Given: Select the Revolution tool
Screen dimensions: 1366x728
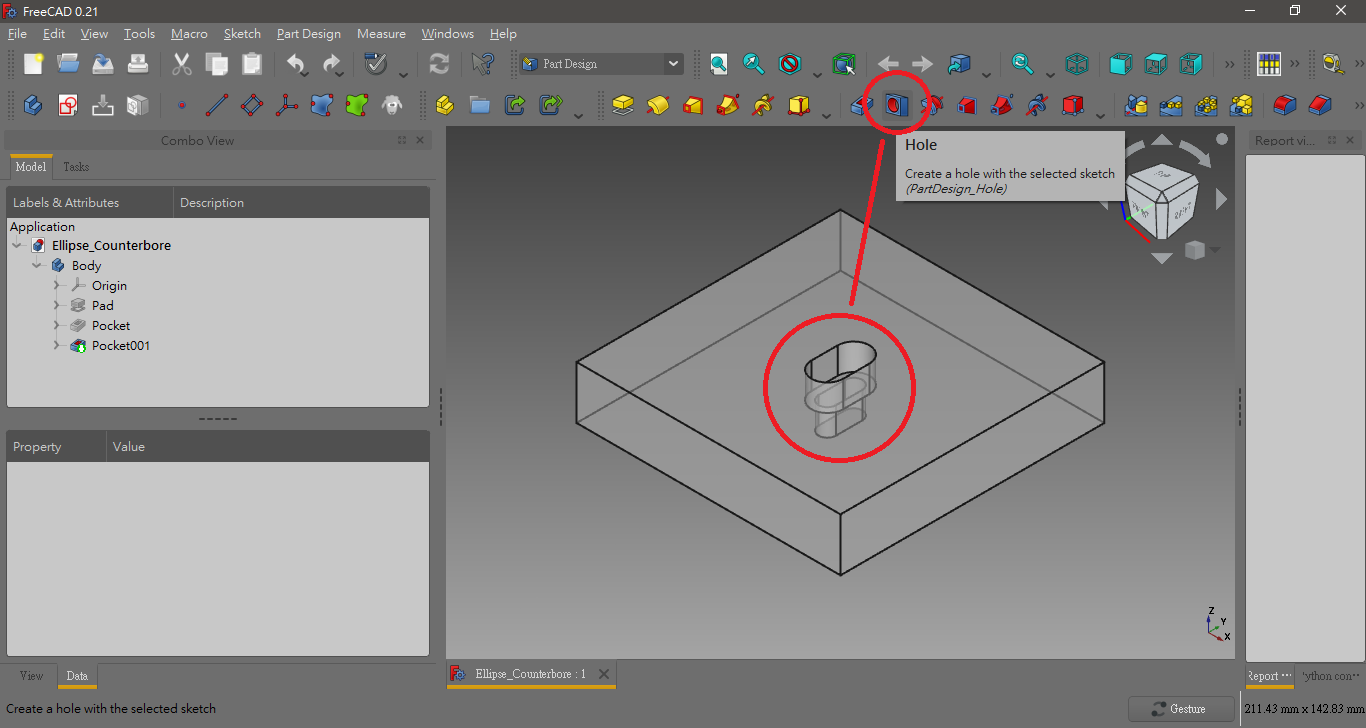Looking at the screenshot, I should click(658, 105).
